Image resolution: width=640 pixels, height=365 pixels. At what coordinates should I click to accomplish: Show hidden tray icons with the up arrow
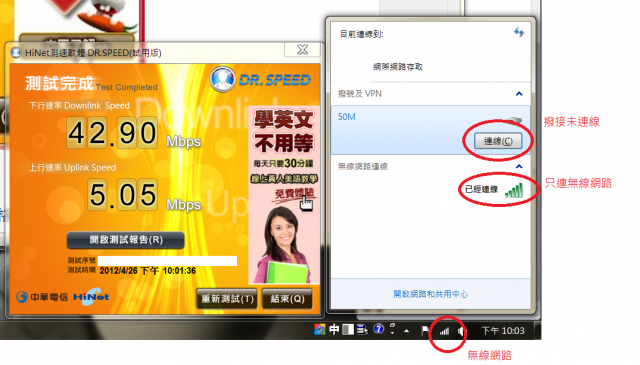tap(407, 331)
